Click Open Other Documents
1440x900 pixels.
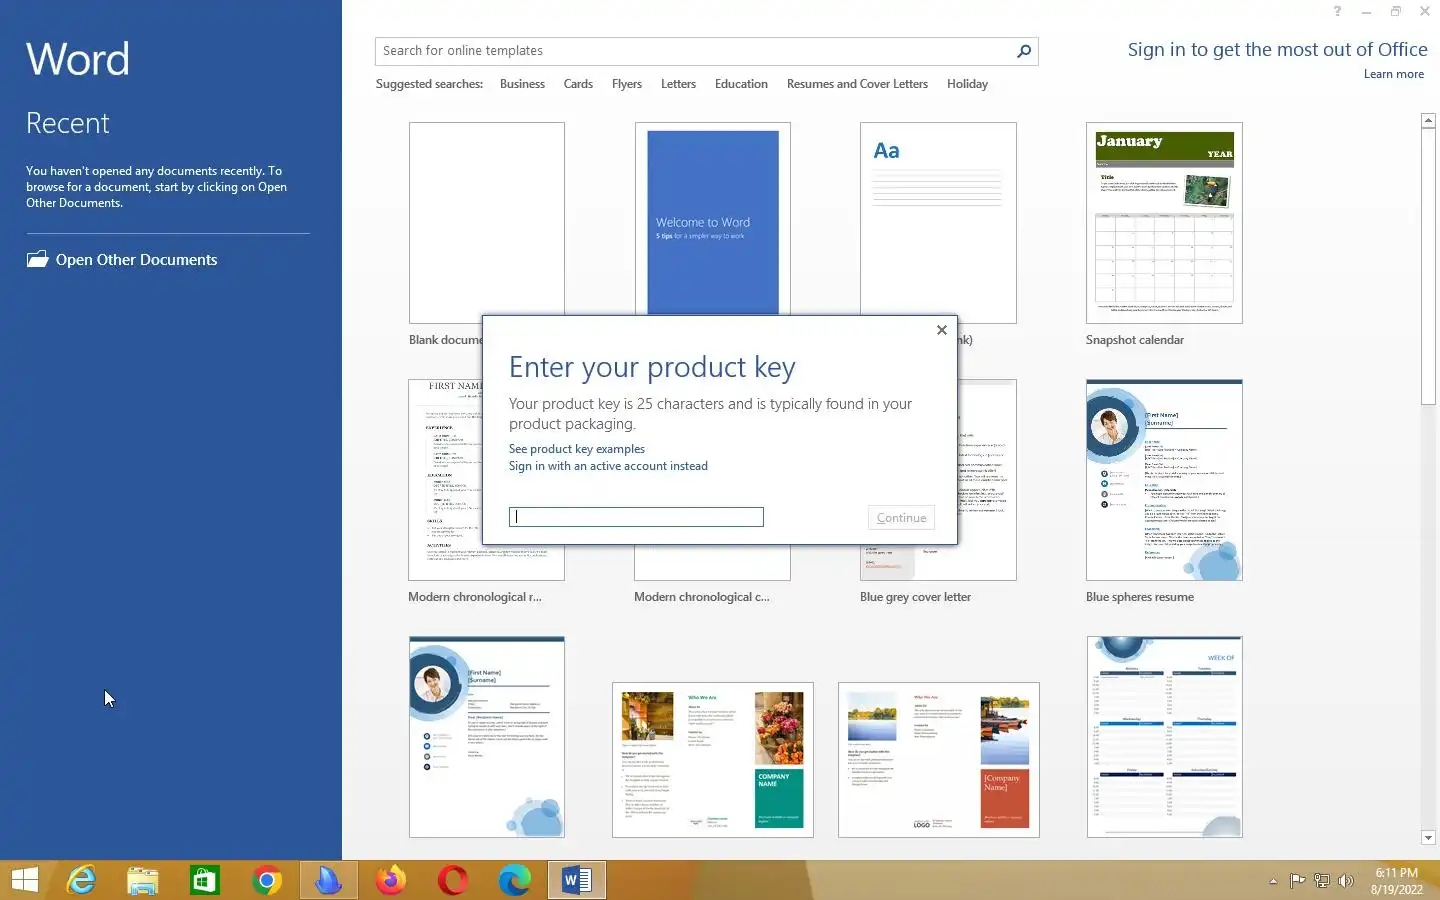coord(136,260)
